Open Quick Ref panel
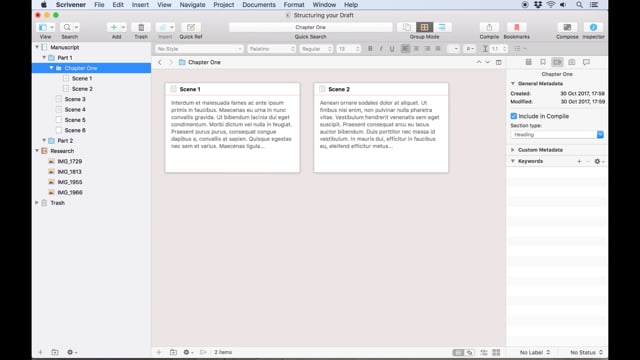640x360 pixels. point(191,27)
